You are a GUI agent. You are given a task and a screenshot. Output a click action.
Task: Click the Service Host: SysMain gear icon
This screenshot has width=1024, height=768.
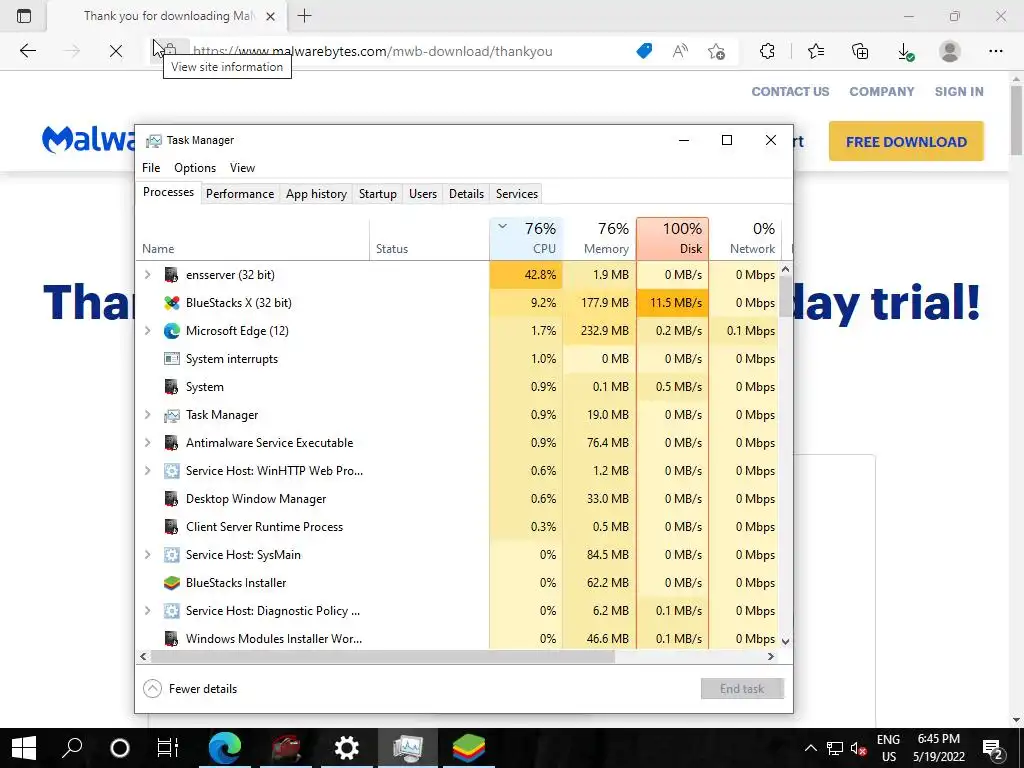tap(171, 555)
